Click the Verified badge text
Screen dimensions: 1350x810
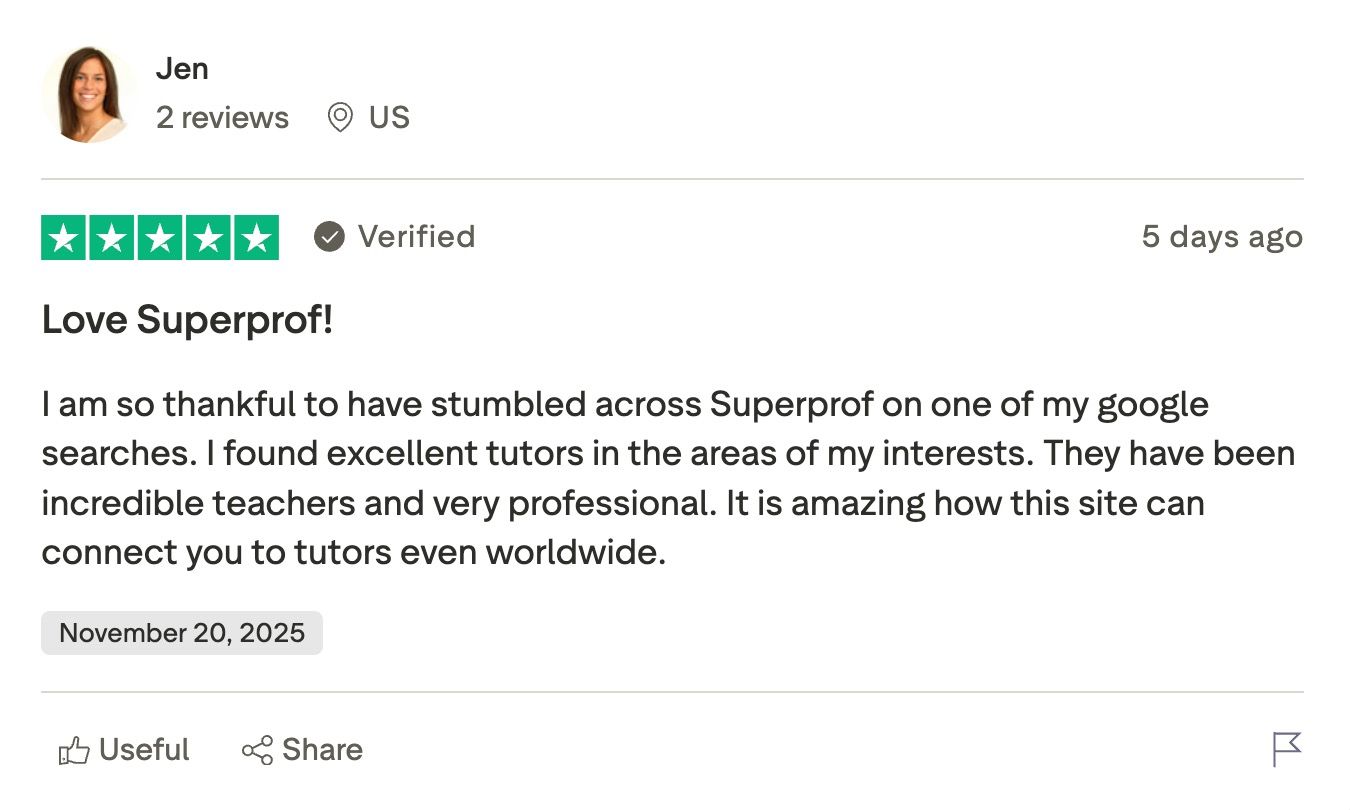pyautogui.click(x=417, y=237)
